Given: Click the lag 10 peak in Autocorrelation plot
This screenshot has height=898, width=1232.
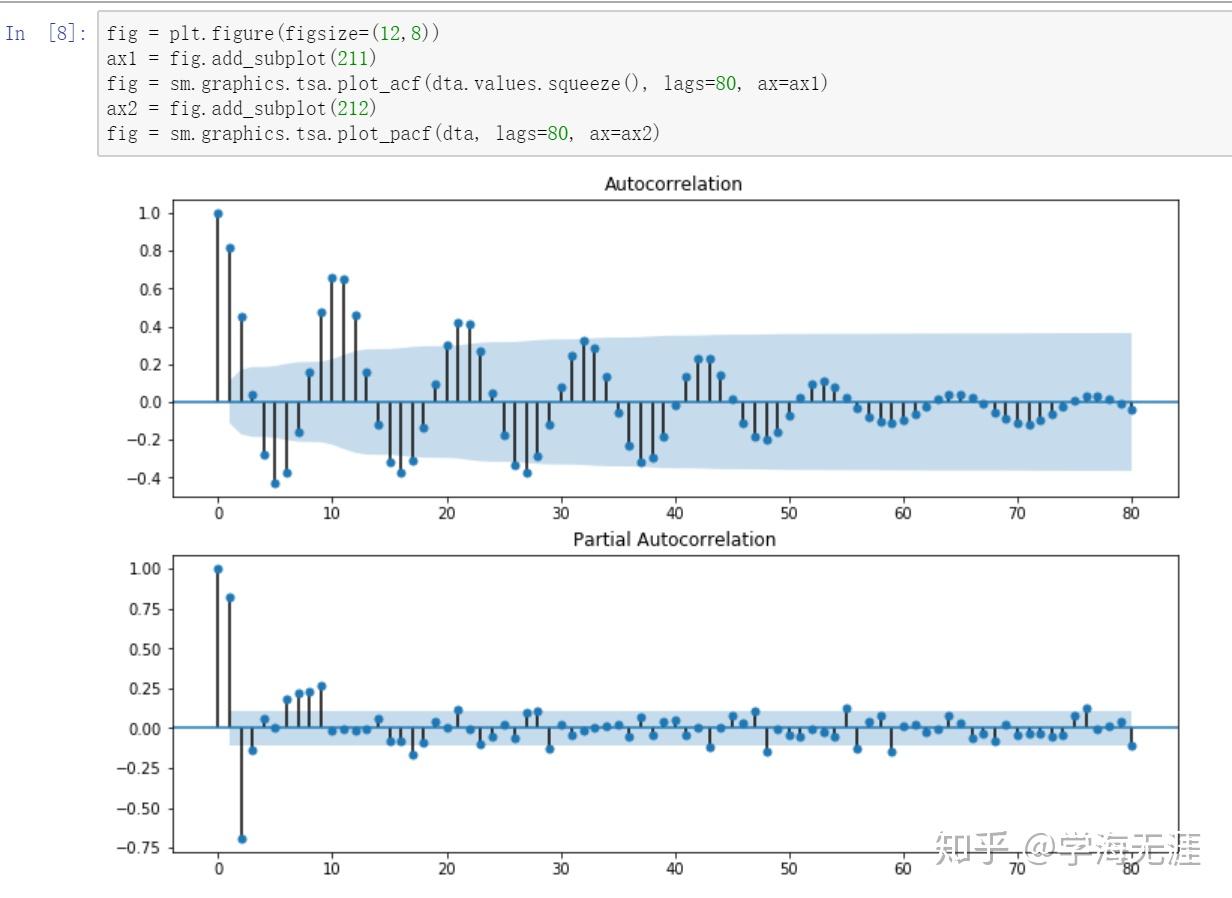Looking at the screenshot, I should tap(332, 278).
